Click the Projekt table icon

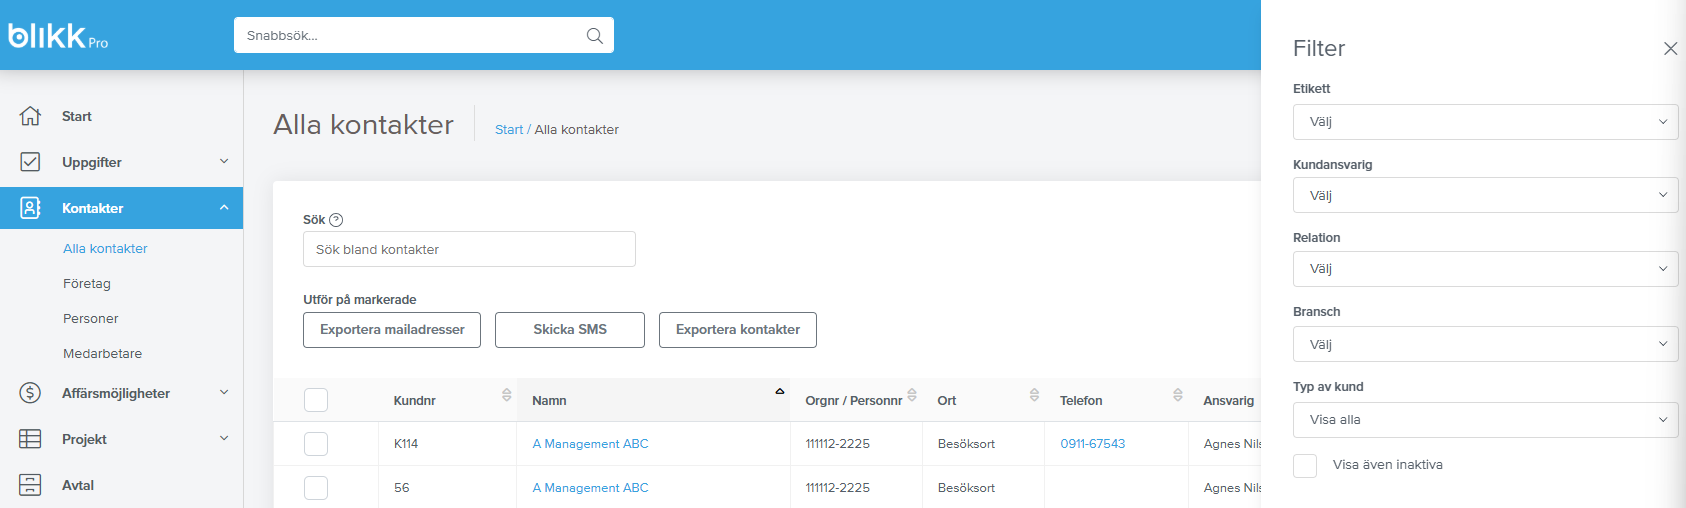pyautogui.click(x=30, y=439)
